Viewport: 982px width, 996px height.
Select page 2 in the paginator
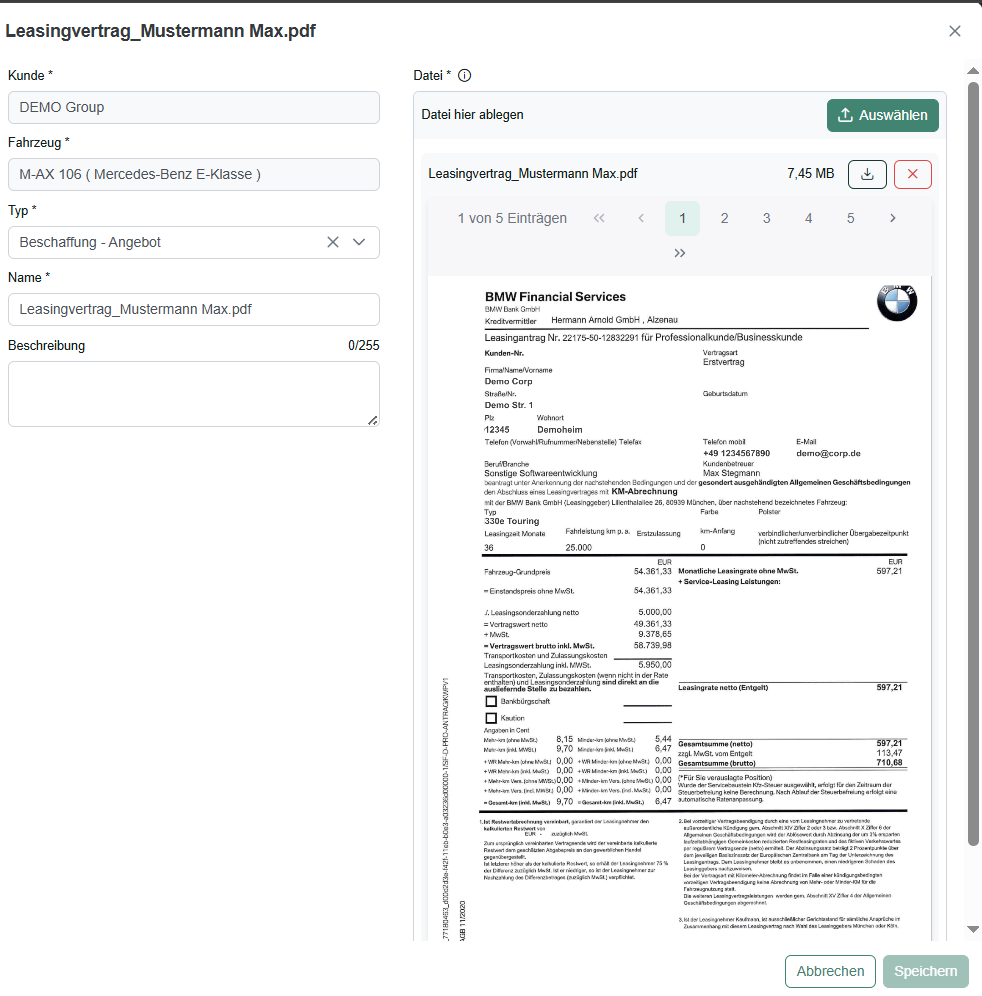tap(724, 219)
